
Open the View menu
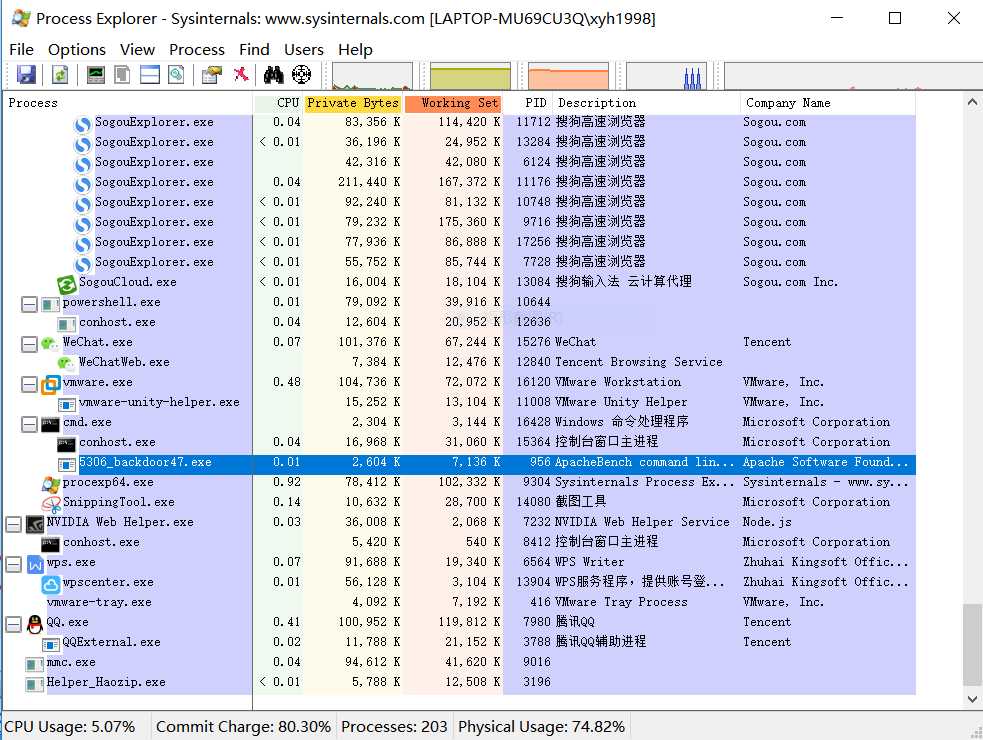click(137, 50)
